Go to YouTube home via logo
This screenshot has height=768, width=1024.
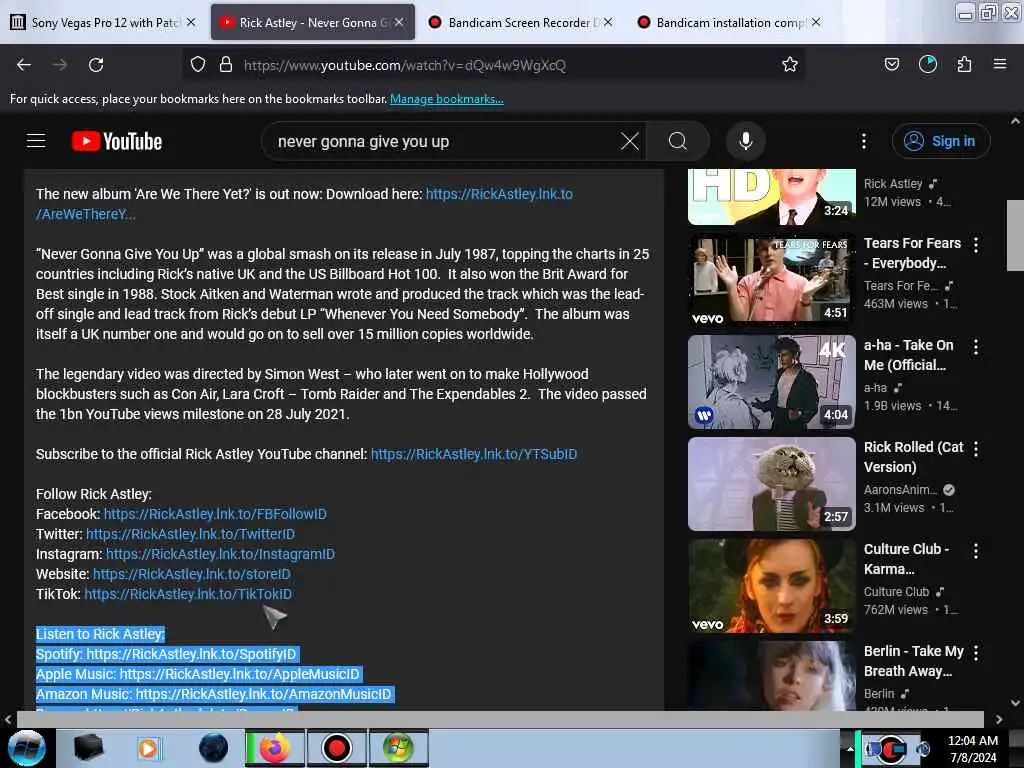click(117, 141)
